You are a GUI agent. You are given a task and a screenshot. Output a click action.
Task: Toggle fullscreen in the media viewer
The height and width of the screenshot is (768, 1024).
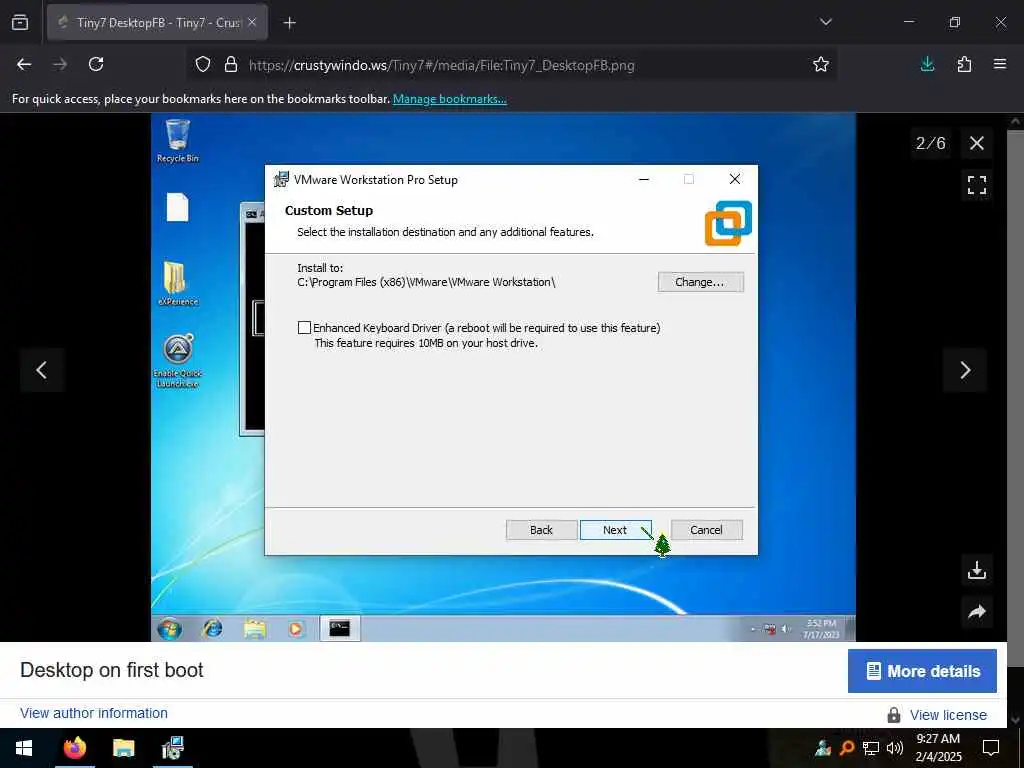[x=976, y=185]
